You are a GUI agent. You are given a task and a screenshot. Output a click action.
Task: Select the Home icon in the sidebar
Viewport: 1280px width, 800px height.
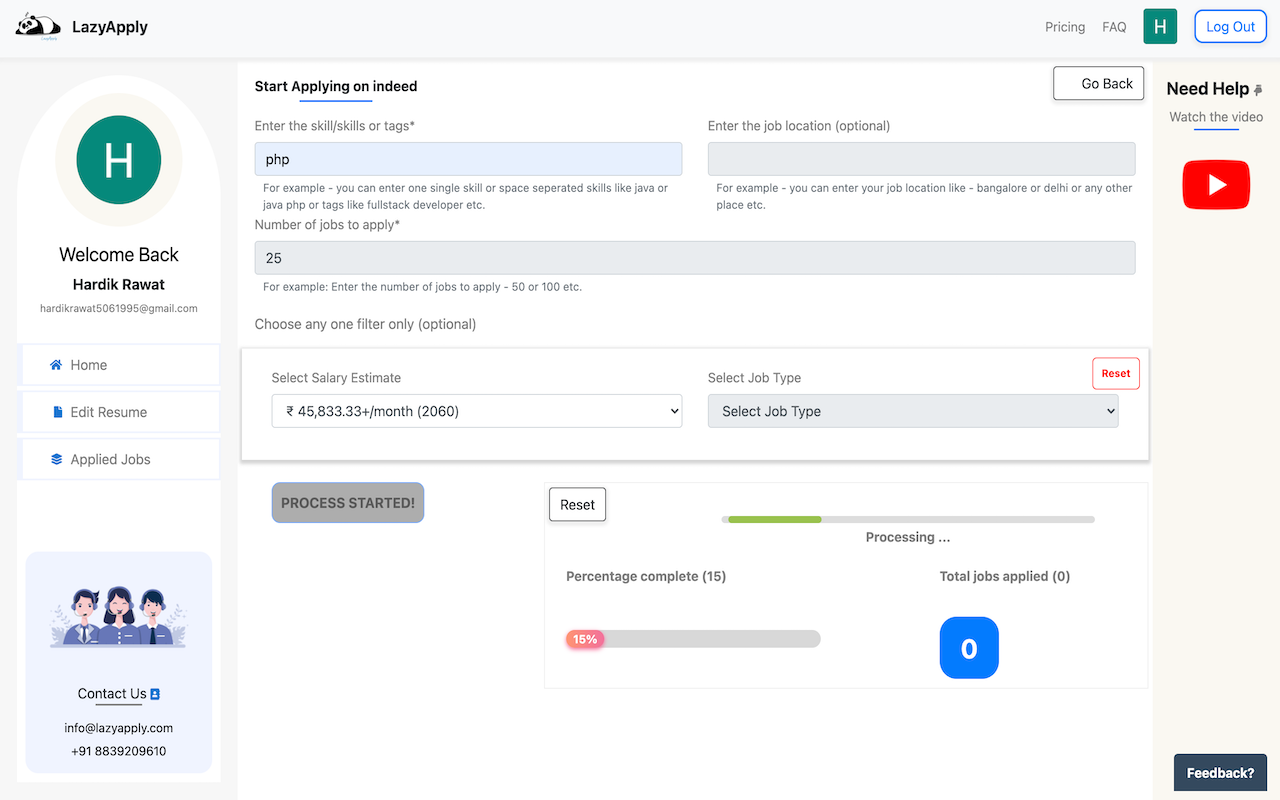coord(56,364)
